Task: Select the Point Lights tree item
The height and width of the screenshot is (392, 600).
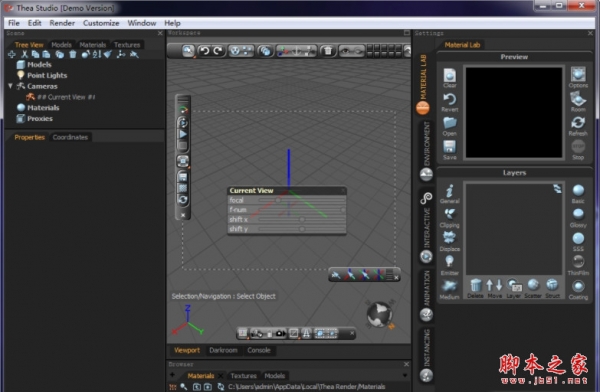Action: (x=47, y=75)
